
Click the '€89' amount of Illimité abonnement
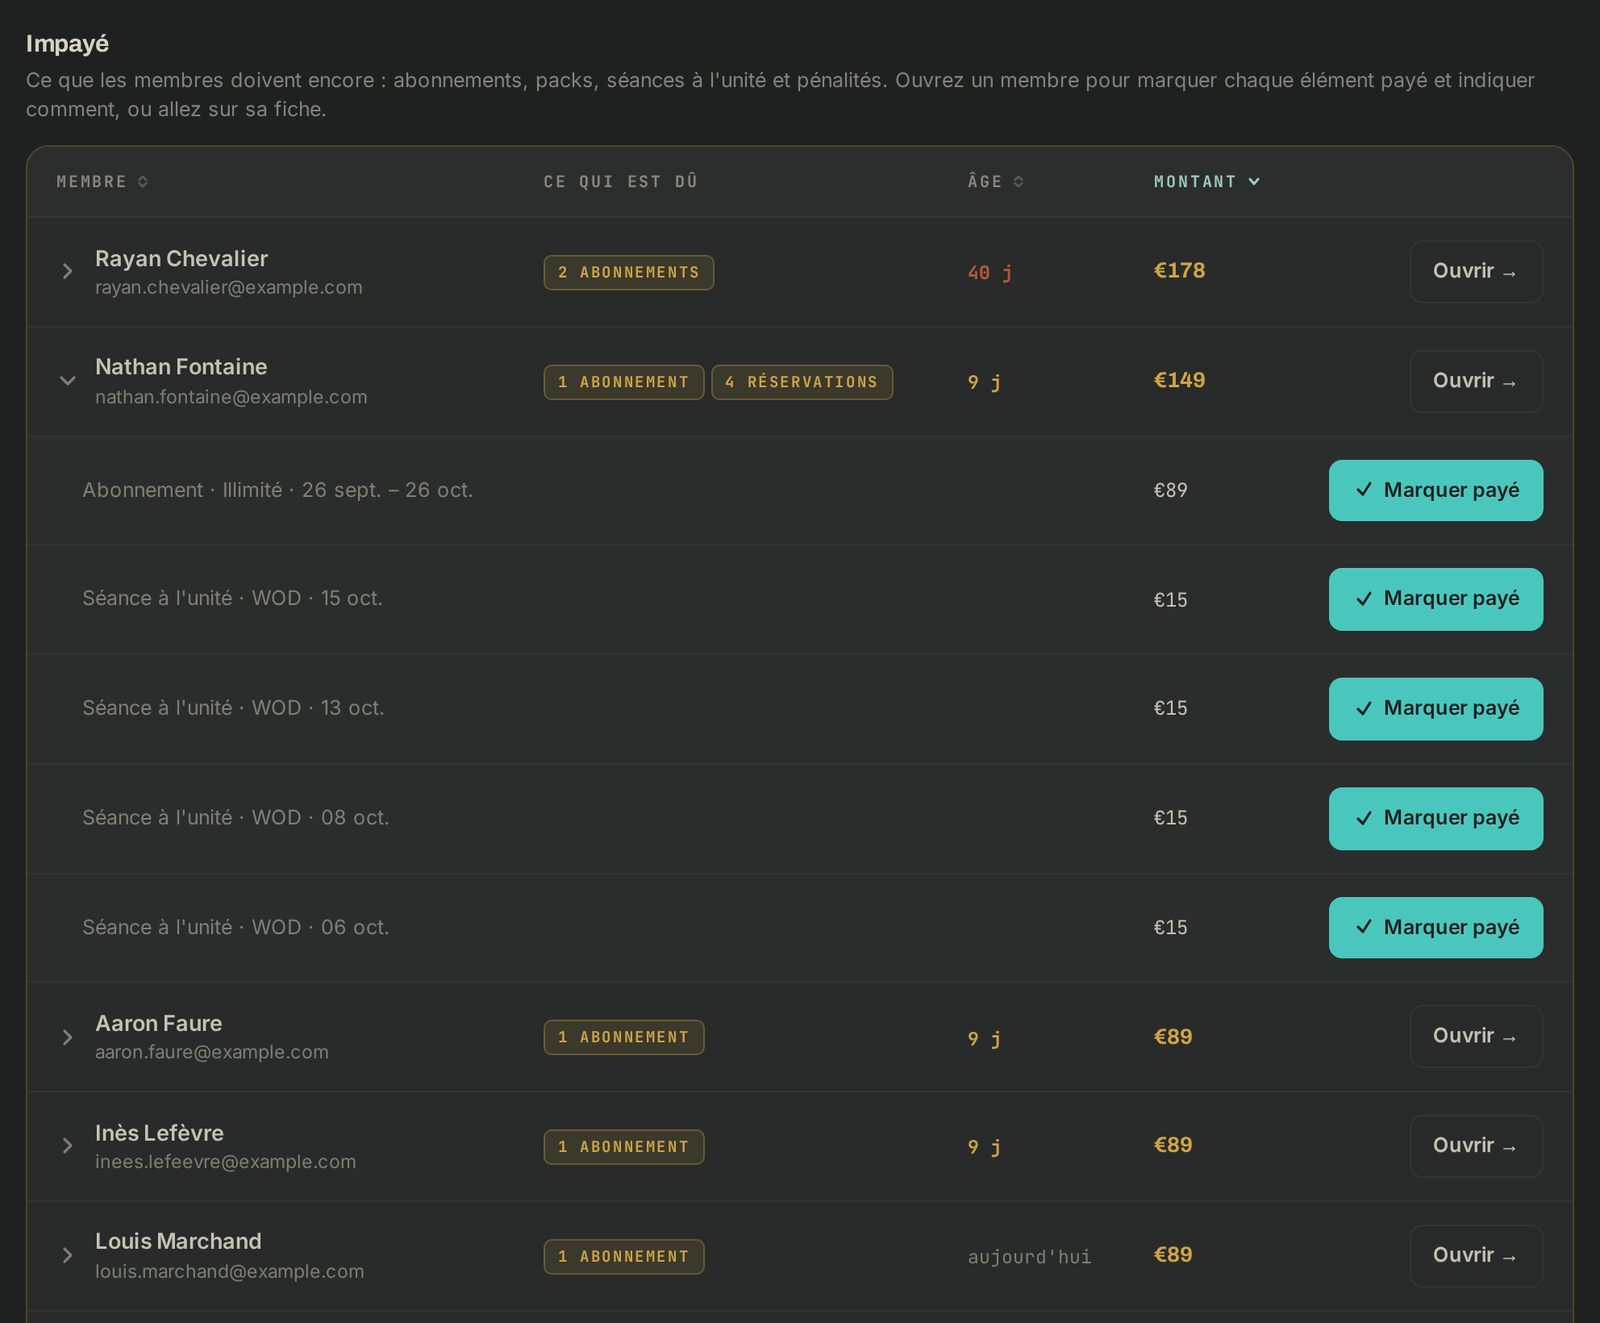(x=1171, y=490)
